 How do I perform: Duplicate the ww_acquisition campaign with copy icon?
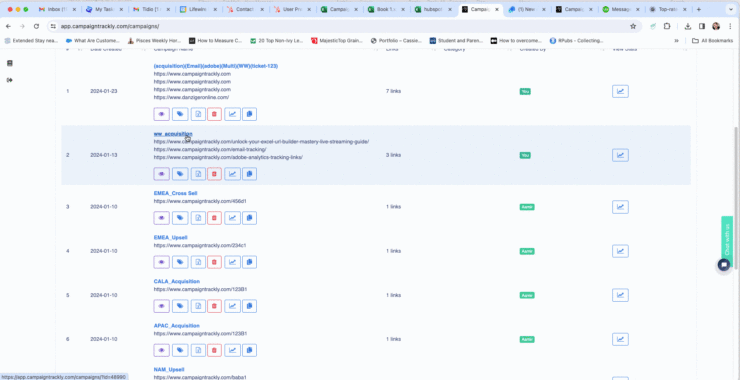pyautogui.click(x=250, y=174)
